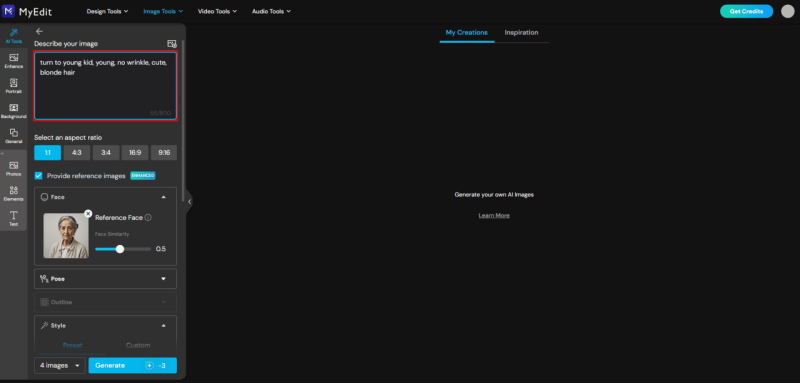Image resolution: width=800 pixels, height=383 pixels.
Task: Select the Background tool icon
Action: coord(14,111)
